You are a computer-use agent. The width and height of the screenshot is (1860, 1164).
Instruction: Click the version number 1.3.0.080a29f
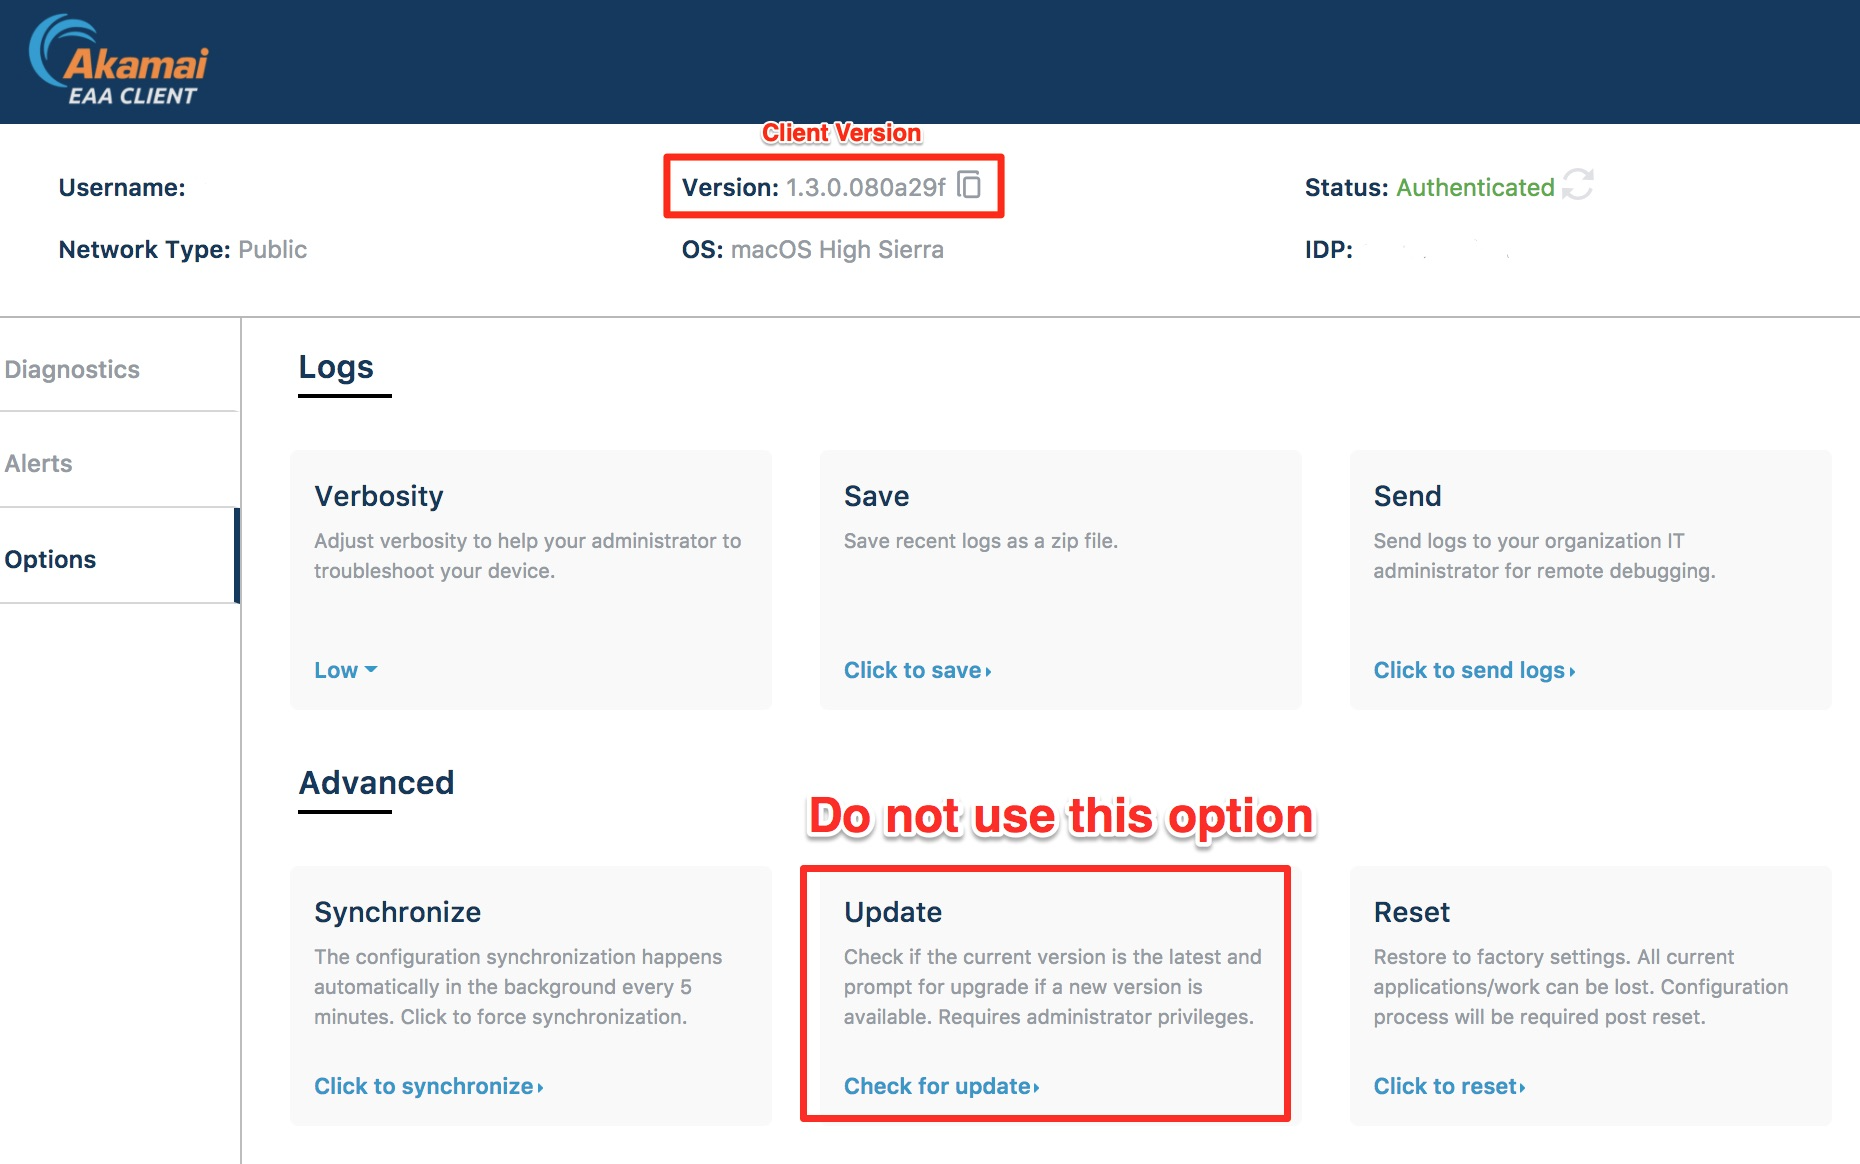click(x=866, y=187)
